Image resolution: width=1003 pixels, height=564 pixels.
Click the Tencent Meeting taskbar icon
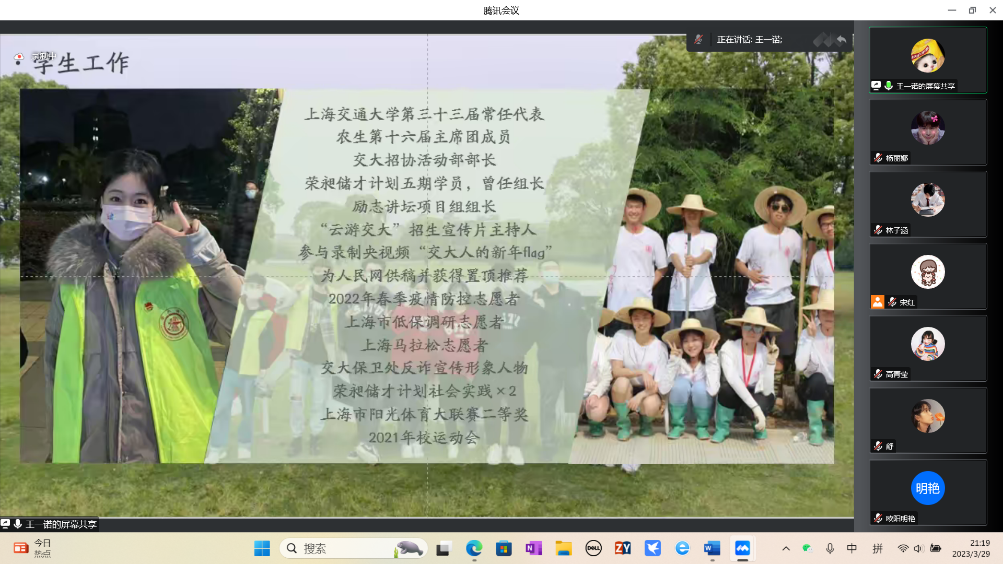[742, 548]
